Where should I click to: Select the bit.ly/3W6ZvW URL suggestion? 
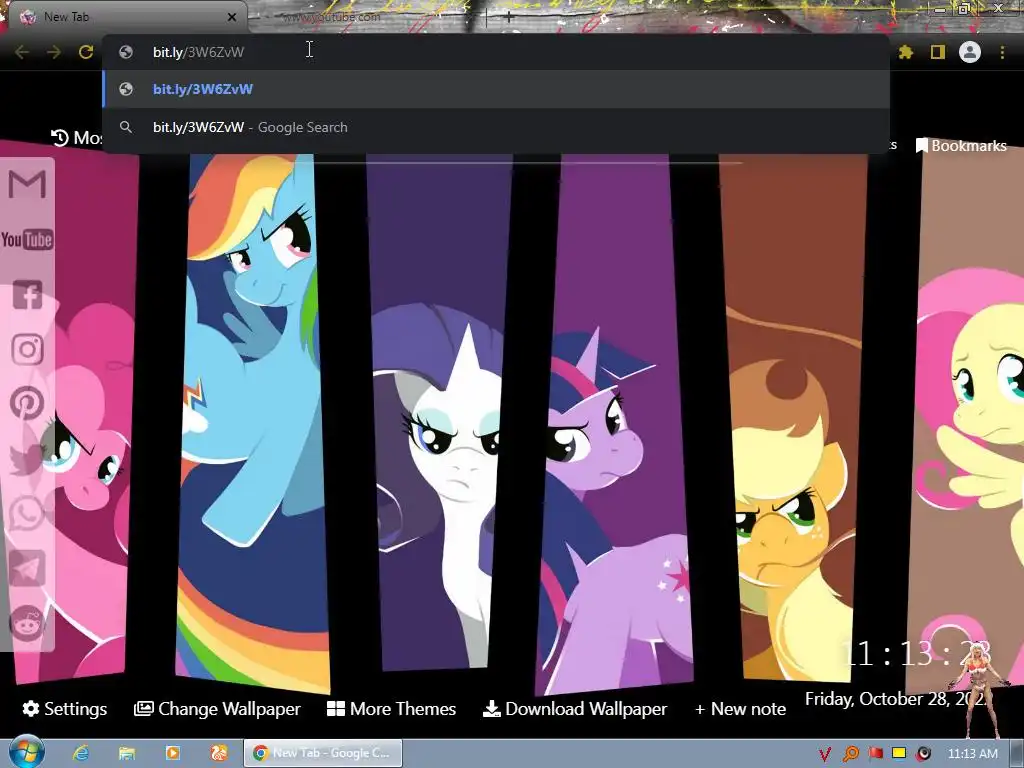[496, 89]
